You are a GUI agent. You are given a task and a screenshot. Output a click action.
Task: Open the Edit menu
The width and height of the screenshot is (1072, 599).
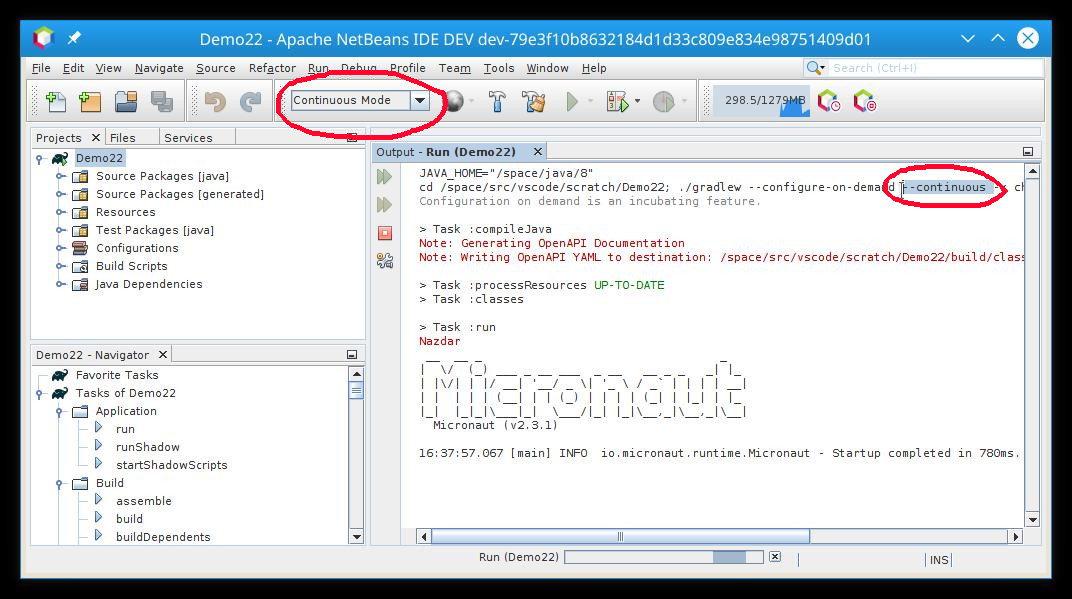point(73,68)
